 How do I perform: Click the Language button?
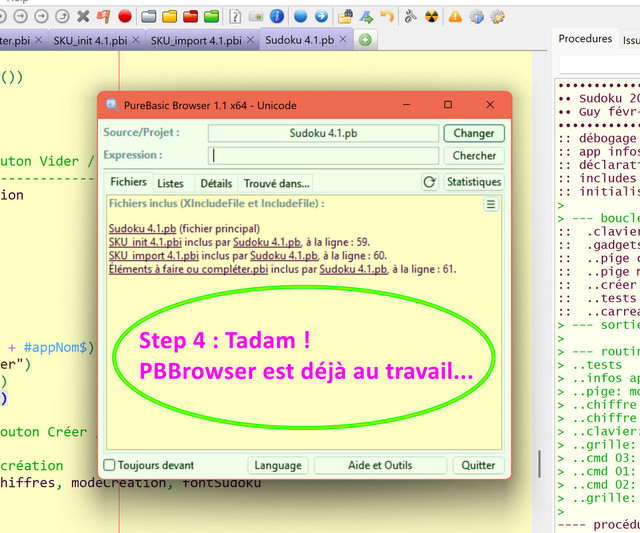click(x=278, y=465)
